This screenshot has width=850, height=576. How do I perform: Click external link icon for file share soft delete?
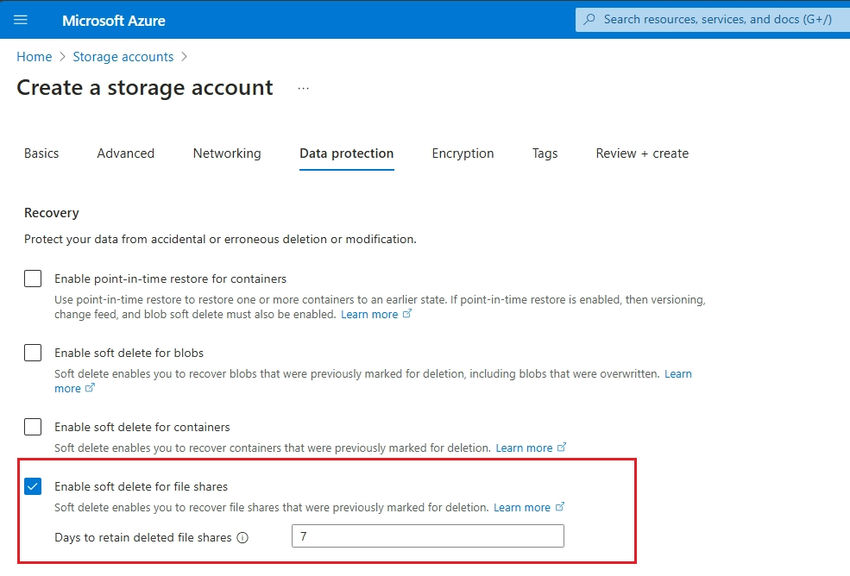[x=560, y=507]
